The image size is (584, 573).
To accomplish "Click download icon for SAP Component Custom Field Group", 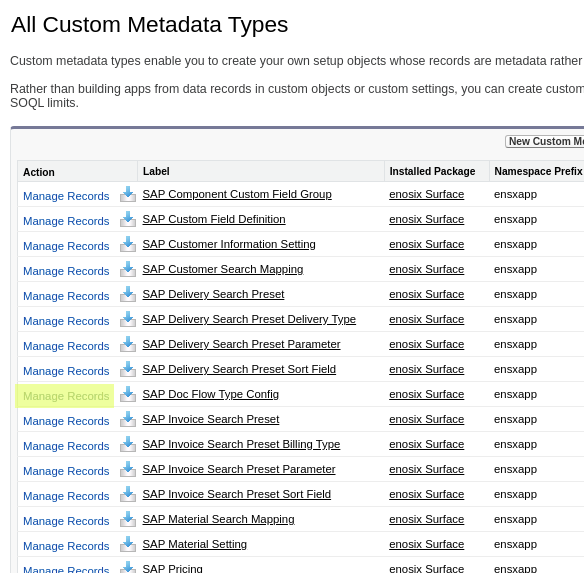I will tap(128, 194).
